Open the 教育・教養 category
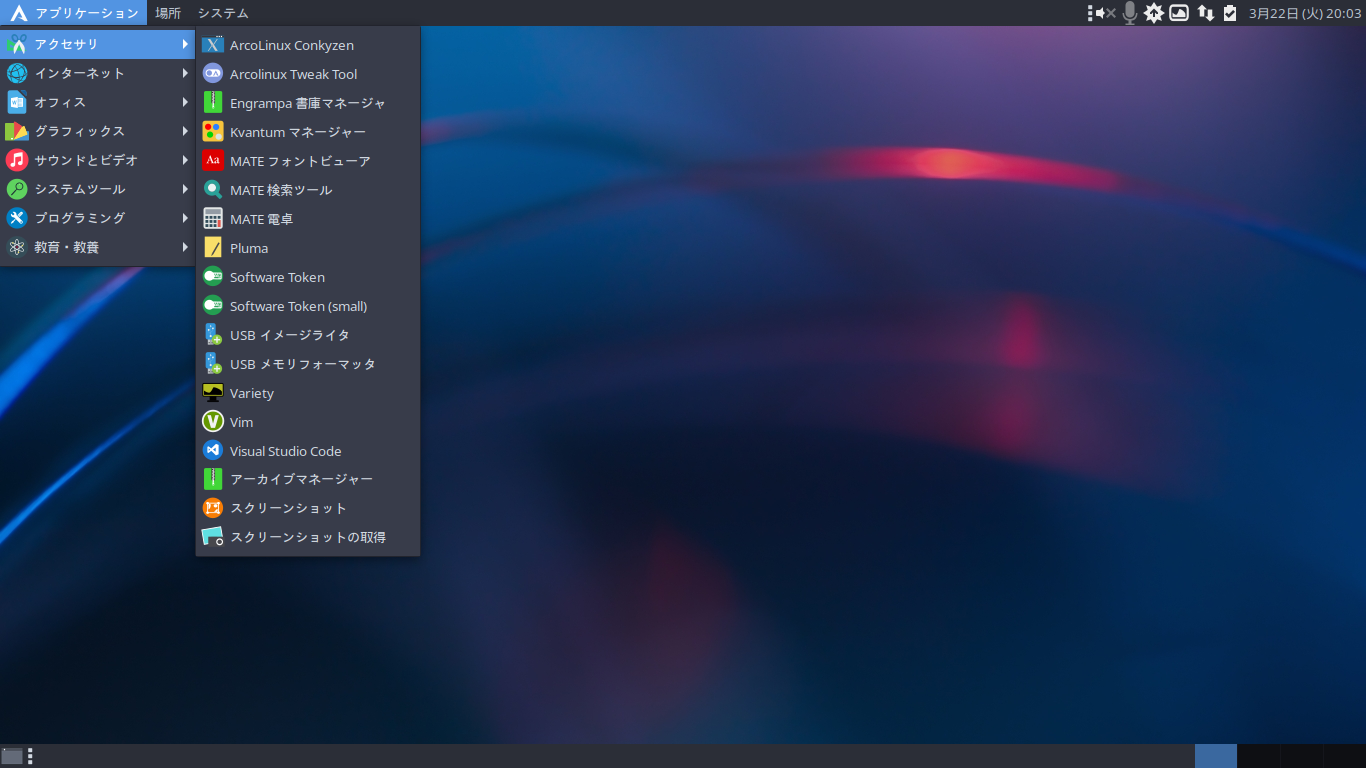Screen dimensions: 1366x768 pos(97,247)
